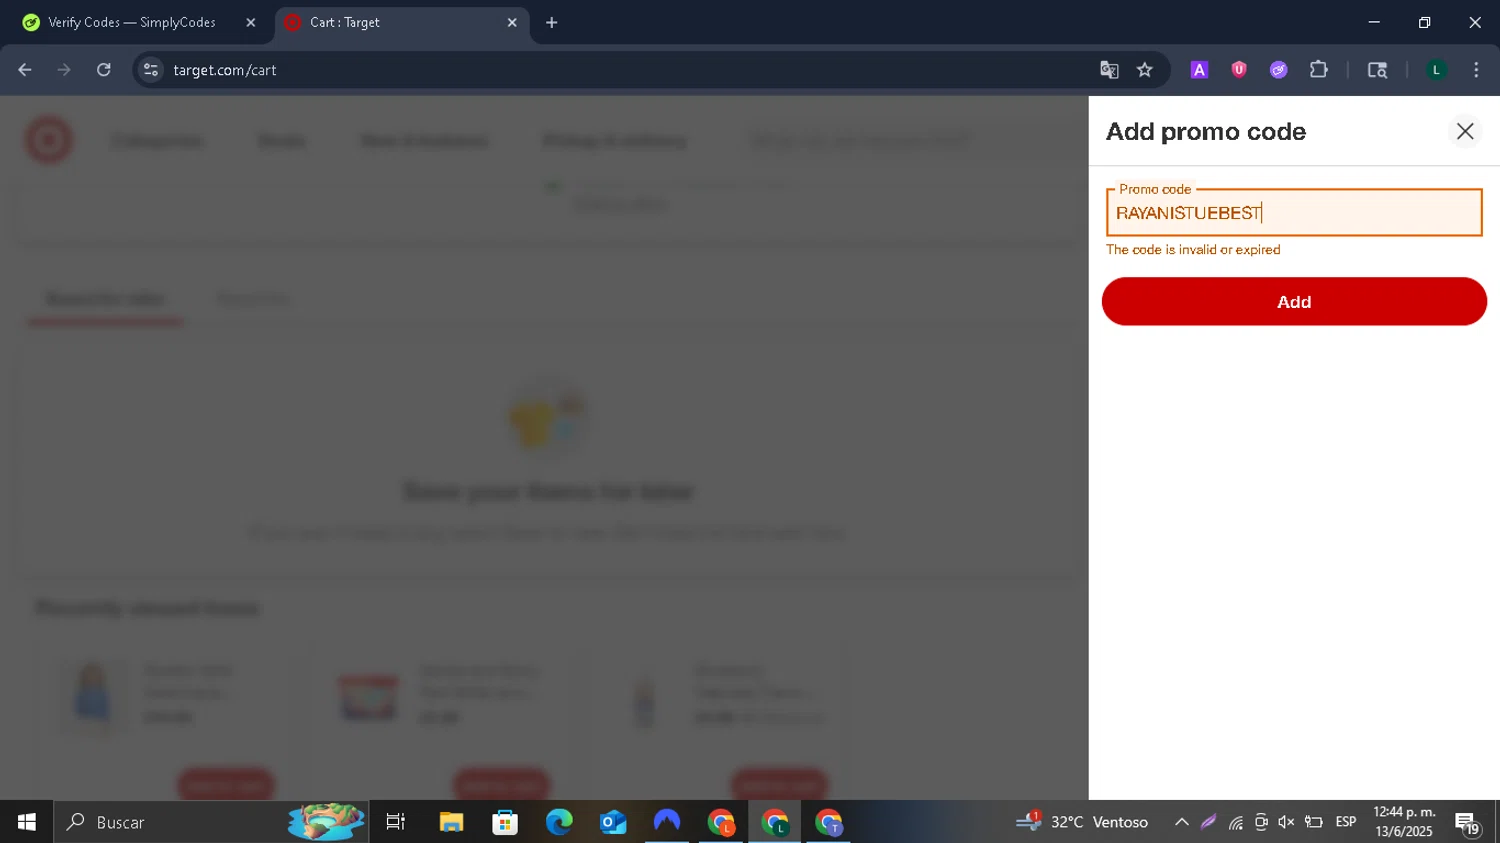Image resolution: width=1500 pixels, height=843 pixels.
Task: Open the Chrome three-dot menu
Action: 1476,70
